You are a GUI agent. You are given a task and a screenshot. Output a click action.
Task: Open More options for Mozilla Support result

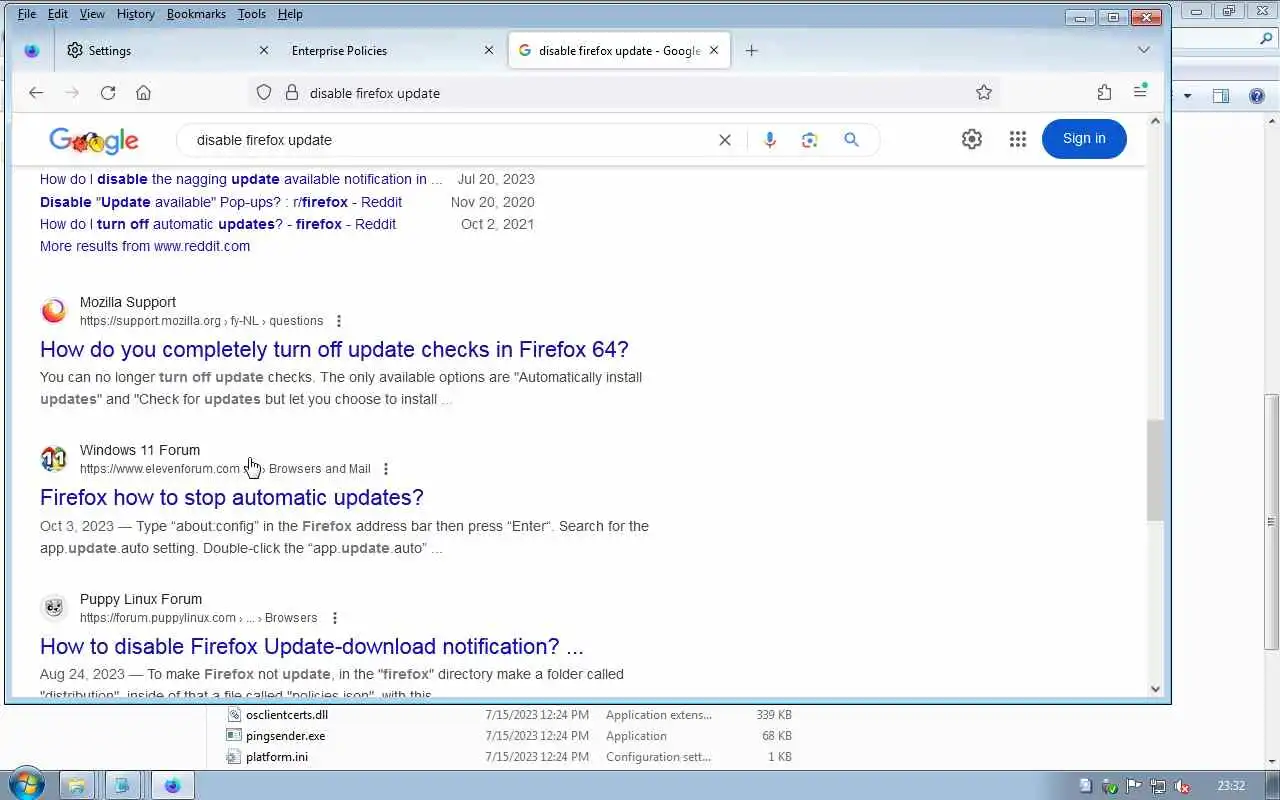339,321
